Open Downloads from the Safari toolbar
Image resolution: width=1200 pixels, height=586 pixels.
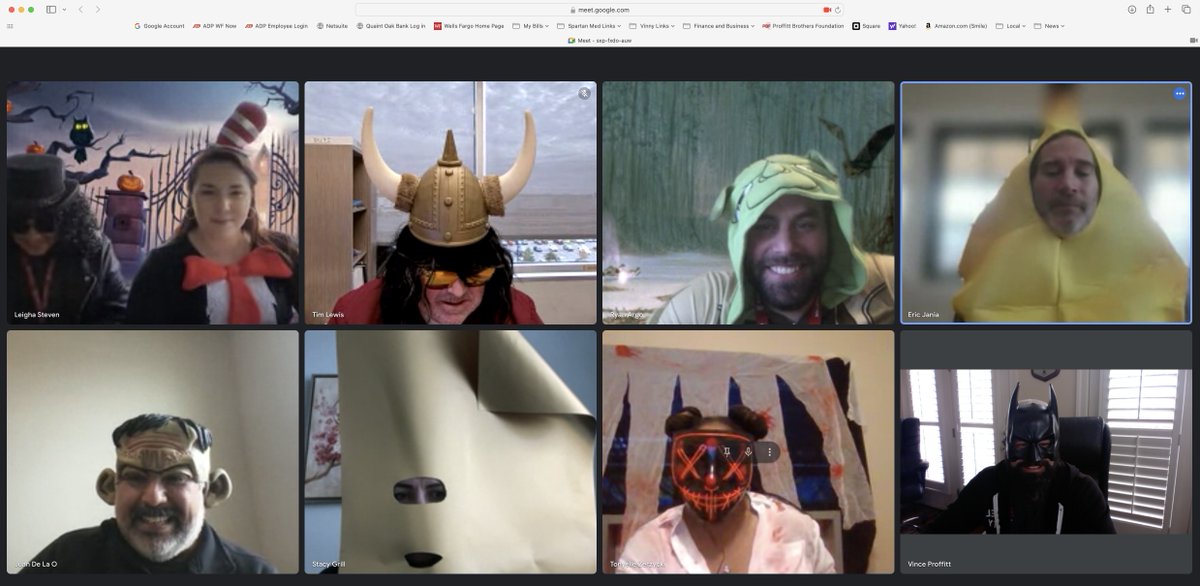[1131, 9]
